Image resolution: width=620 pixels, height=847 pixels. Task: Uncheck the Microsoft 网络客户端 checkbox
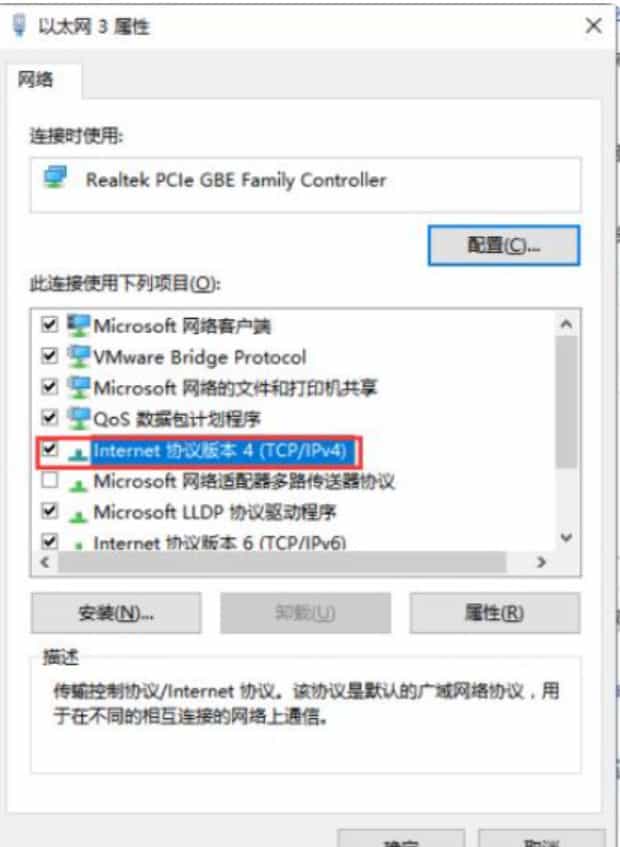tap(50, 325)
